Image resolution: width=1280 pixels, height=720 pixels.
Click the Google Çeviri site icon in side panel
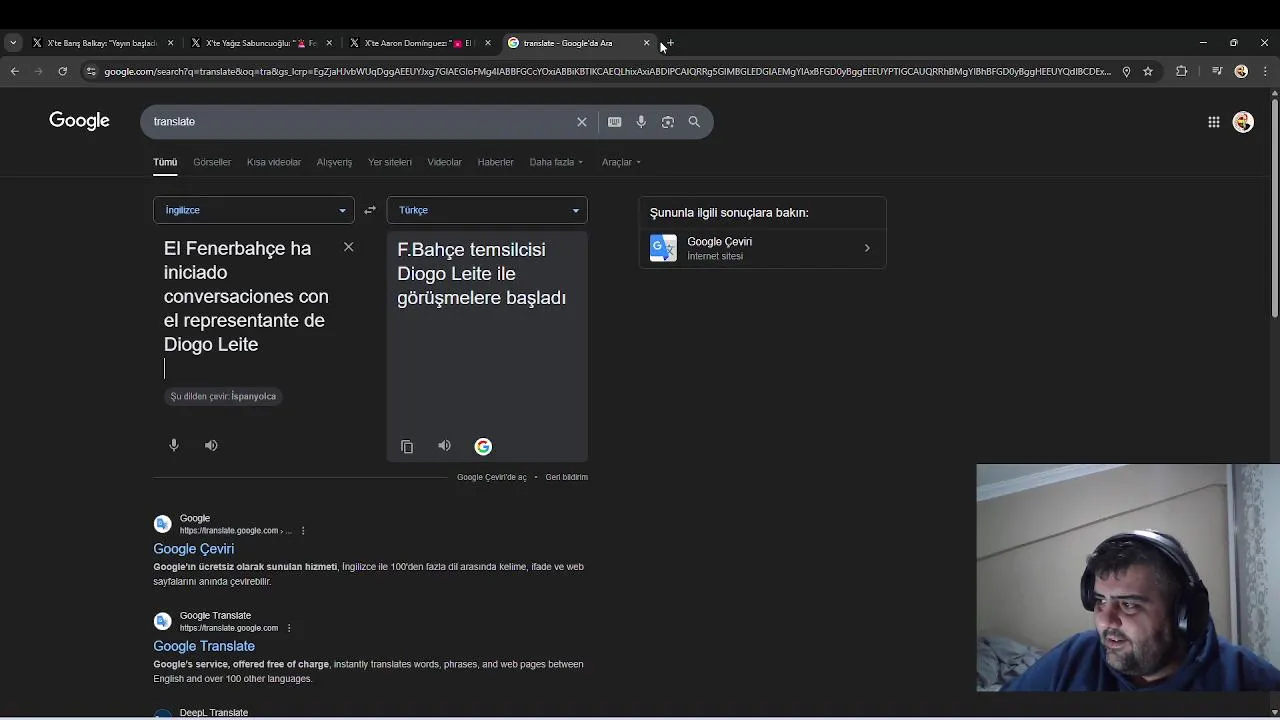pyautogui.click(x=663, y=248)
